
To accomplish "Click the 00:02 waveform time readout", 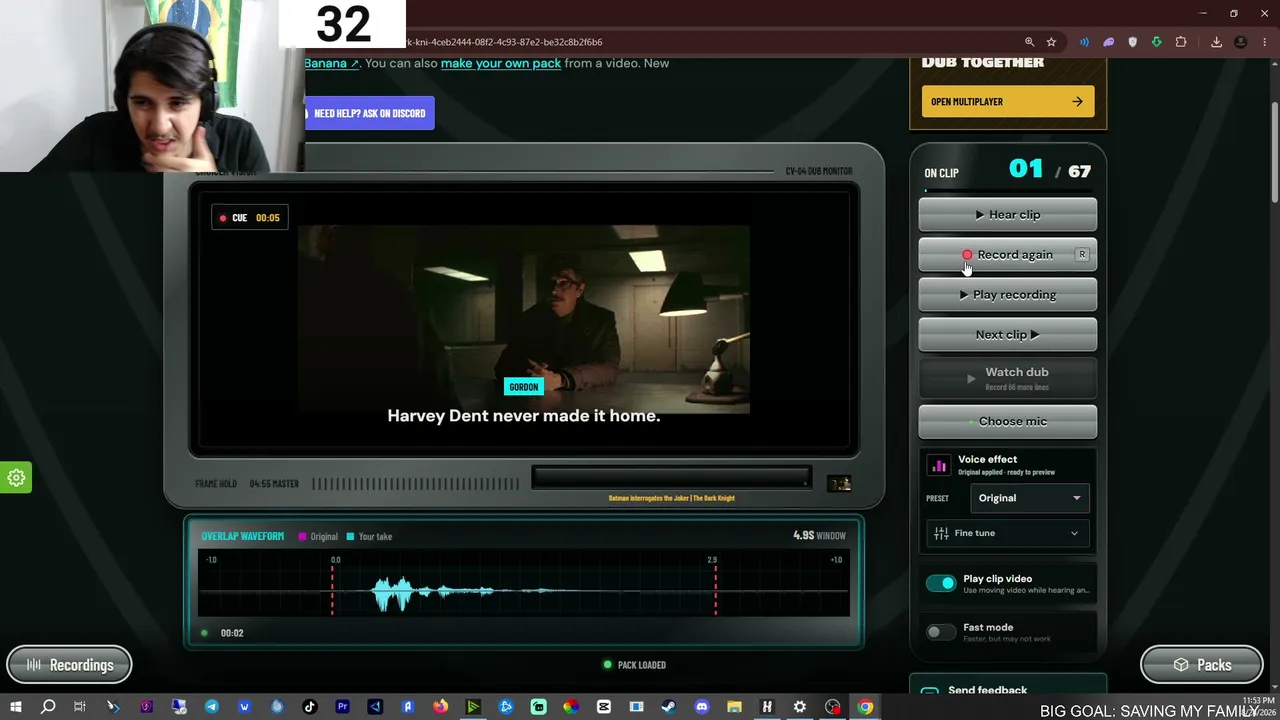I will pos(232,633).
